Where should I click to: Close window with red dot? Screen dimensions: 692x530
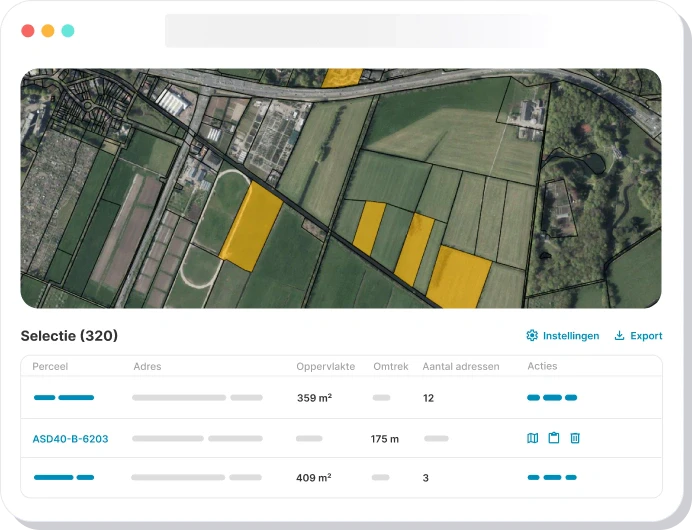[28, 31]
